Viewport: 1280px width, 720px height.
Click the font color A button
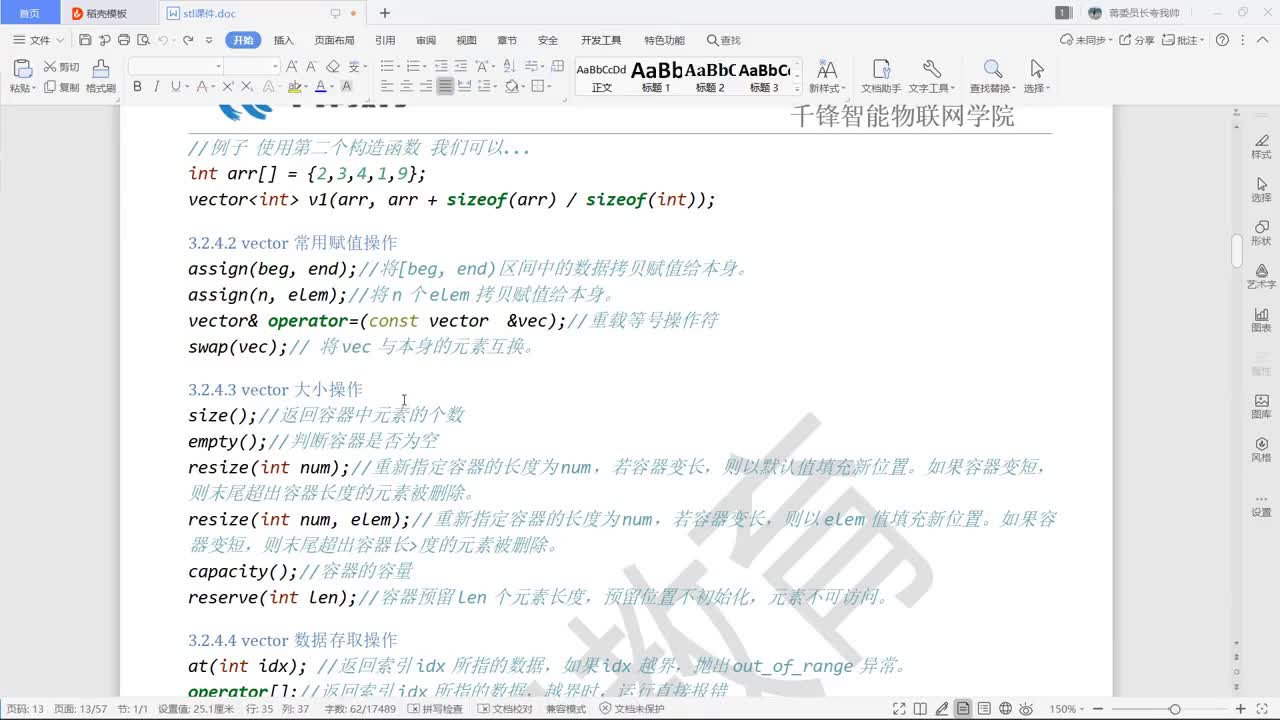[320, 87]
